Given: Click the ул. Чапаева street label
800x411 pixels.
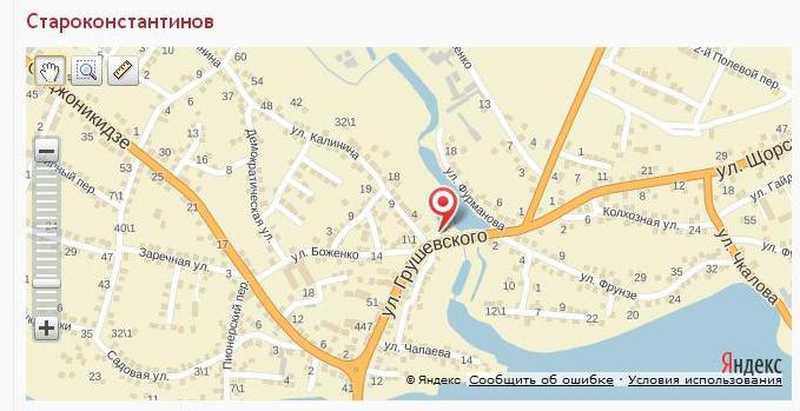Looking at the screenshot, I should (x=417, y=349).
